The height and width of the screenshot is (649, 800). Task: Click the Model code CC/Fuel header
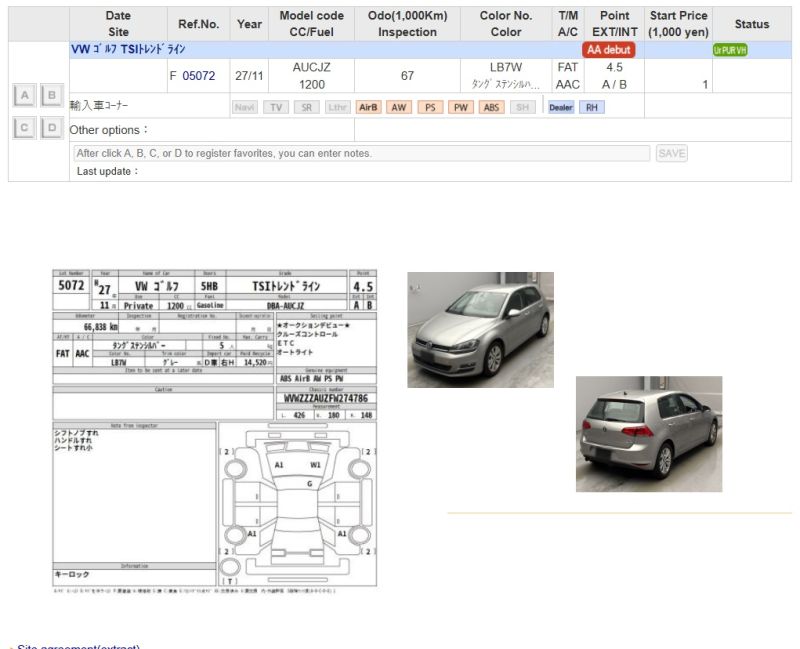coord(311,24)
